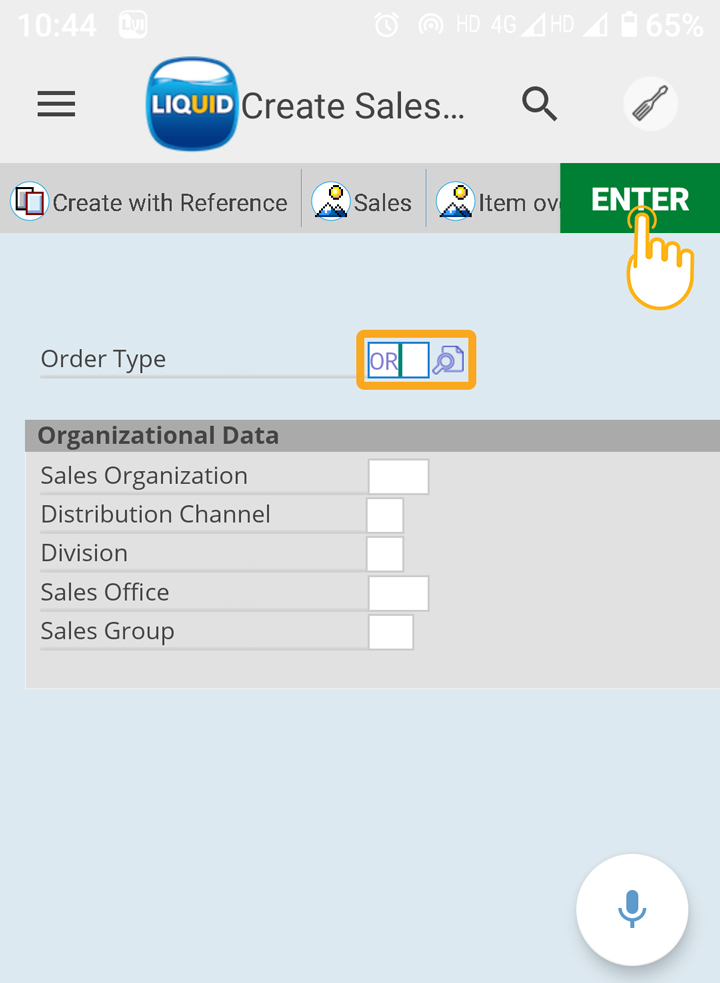
Task: Open the hamburger navigation menu
Action: coord(56,104)
